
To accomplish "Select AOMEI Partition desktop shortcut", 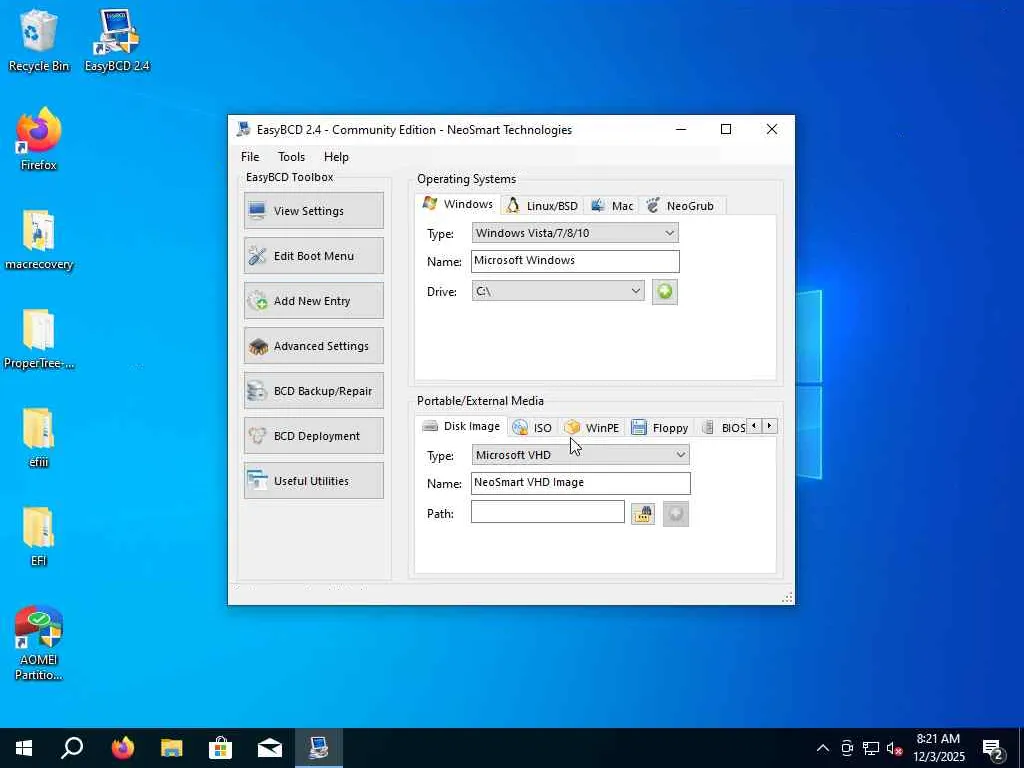I will click(x=39, y=643).
